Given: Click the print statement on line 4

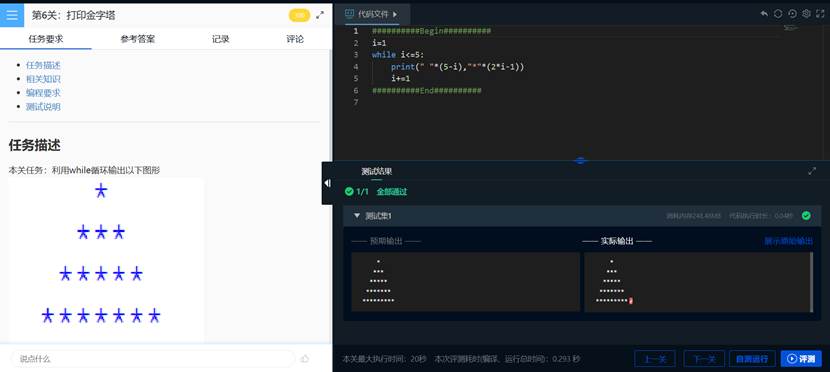Looking at the screenshot, I should 457,67.
